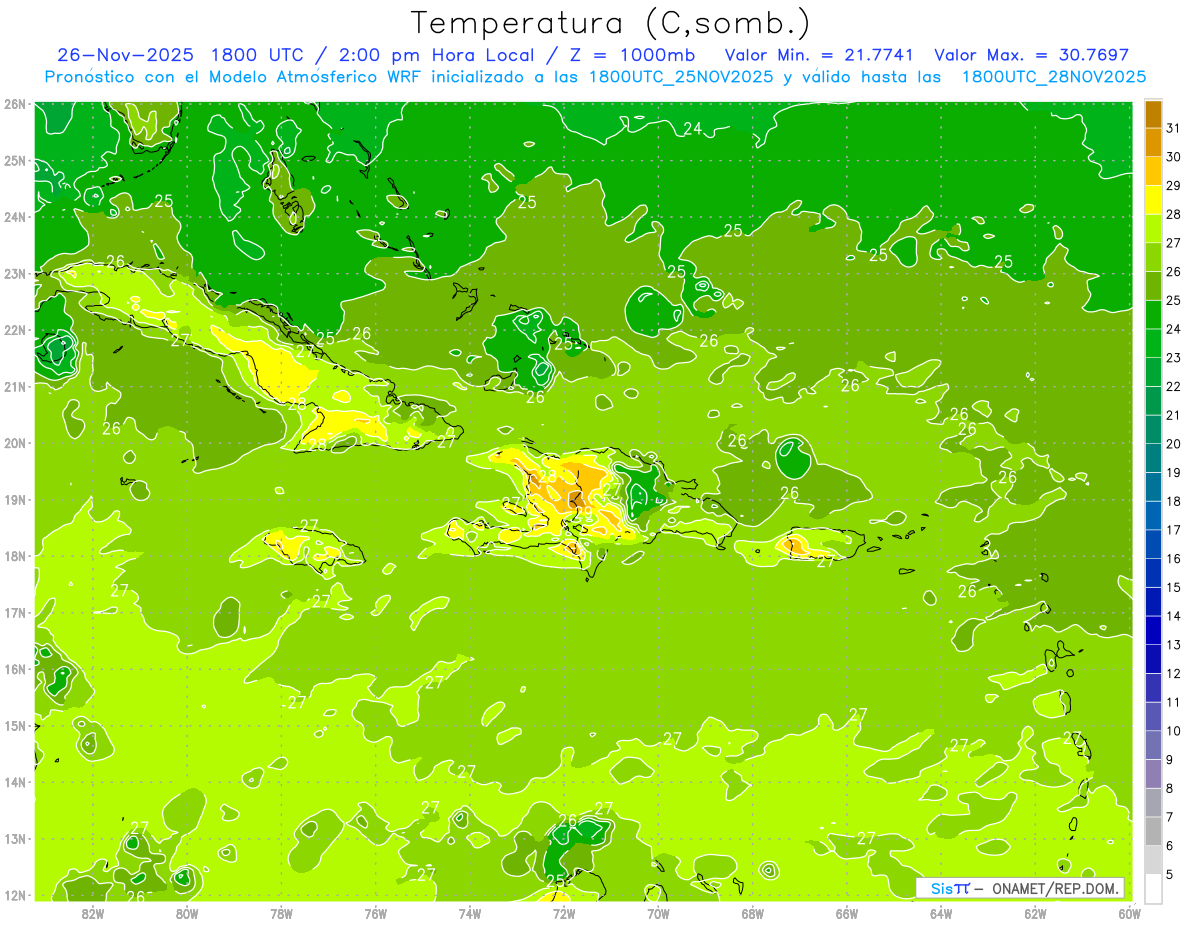Click the legend value 5
The width and height of the screenshot is (1200, 927).
point(1171,875)
